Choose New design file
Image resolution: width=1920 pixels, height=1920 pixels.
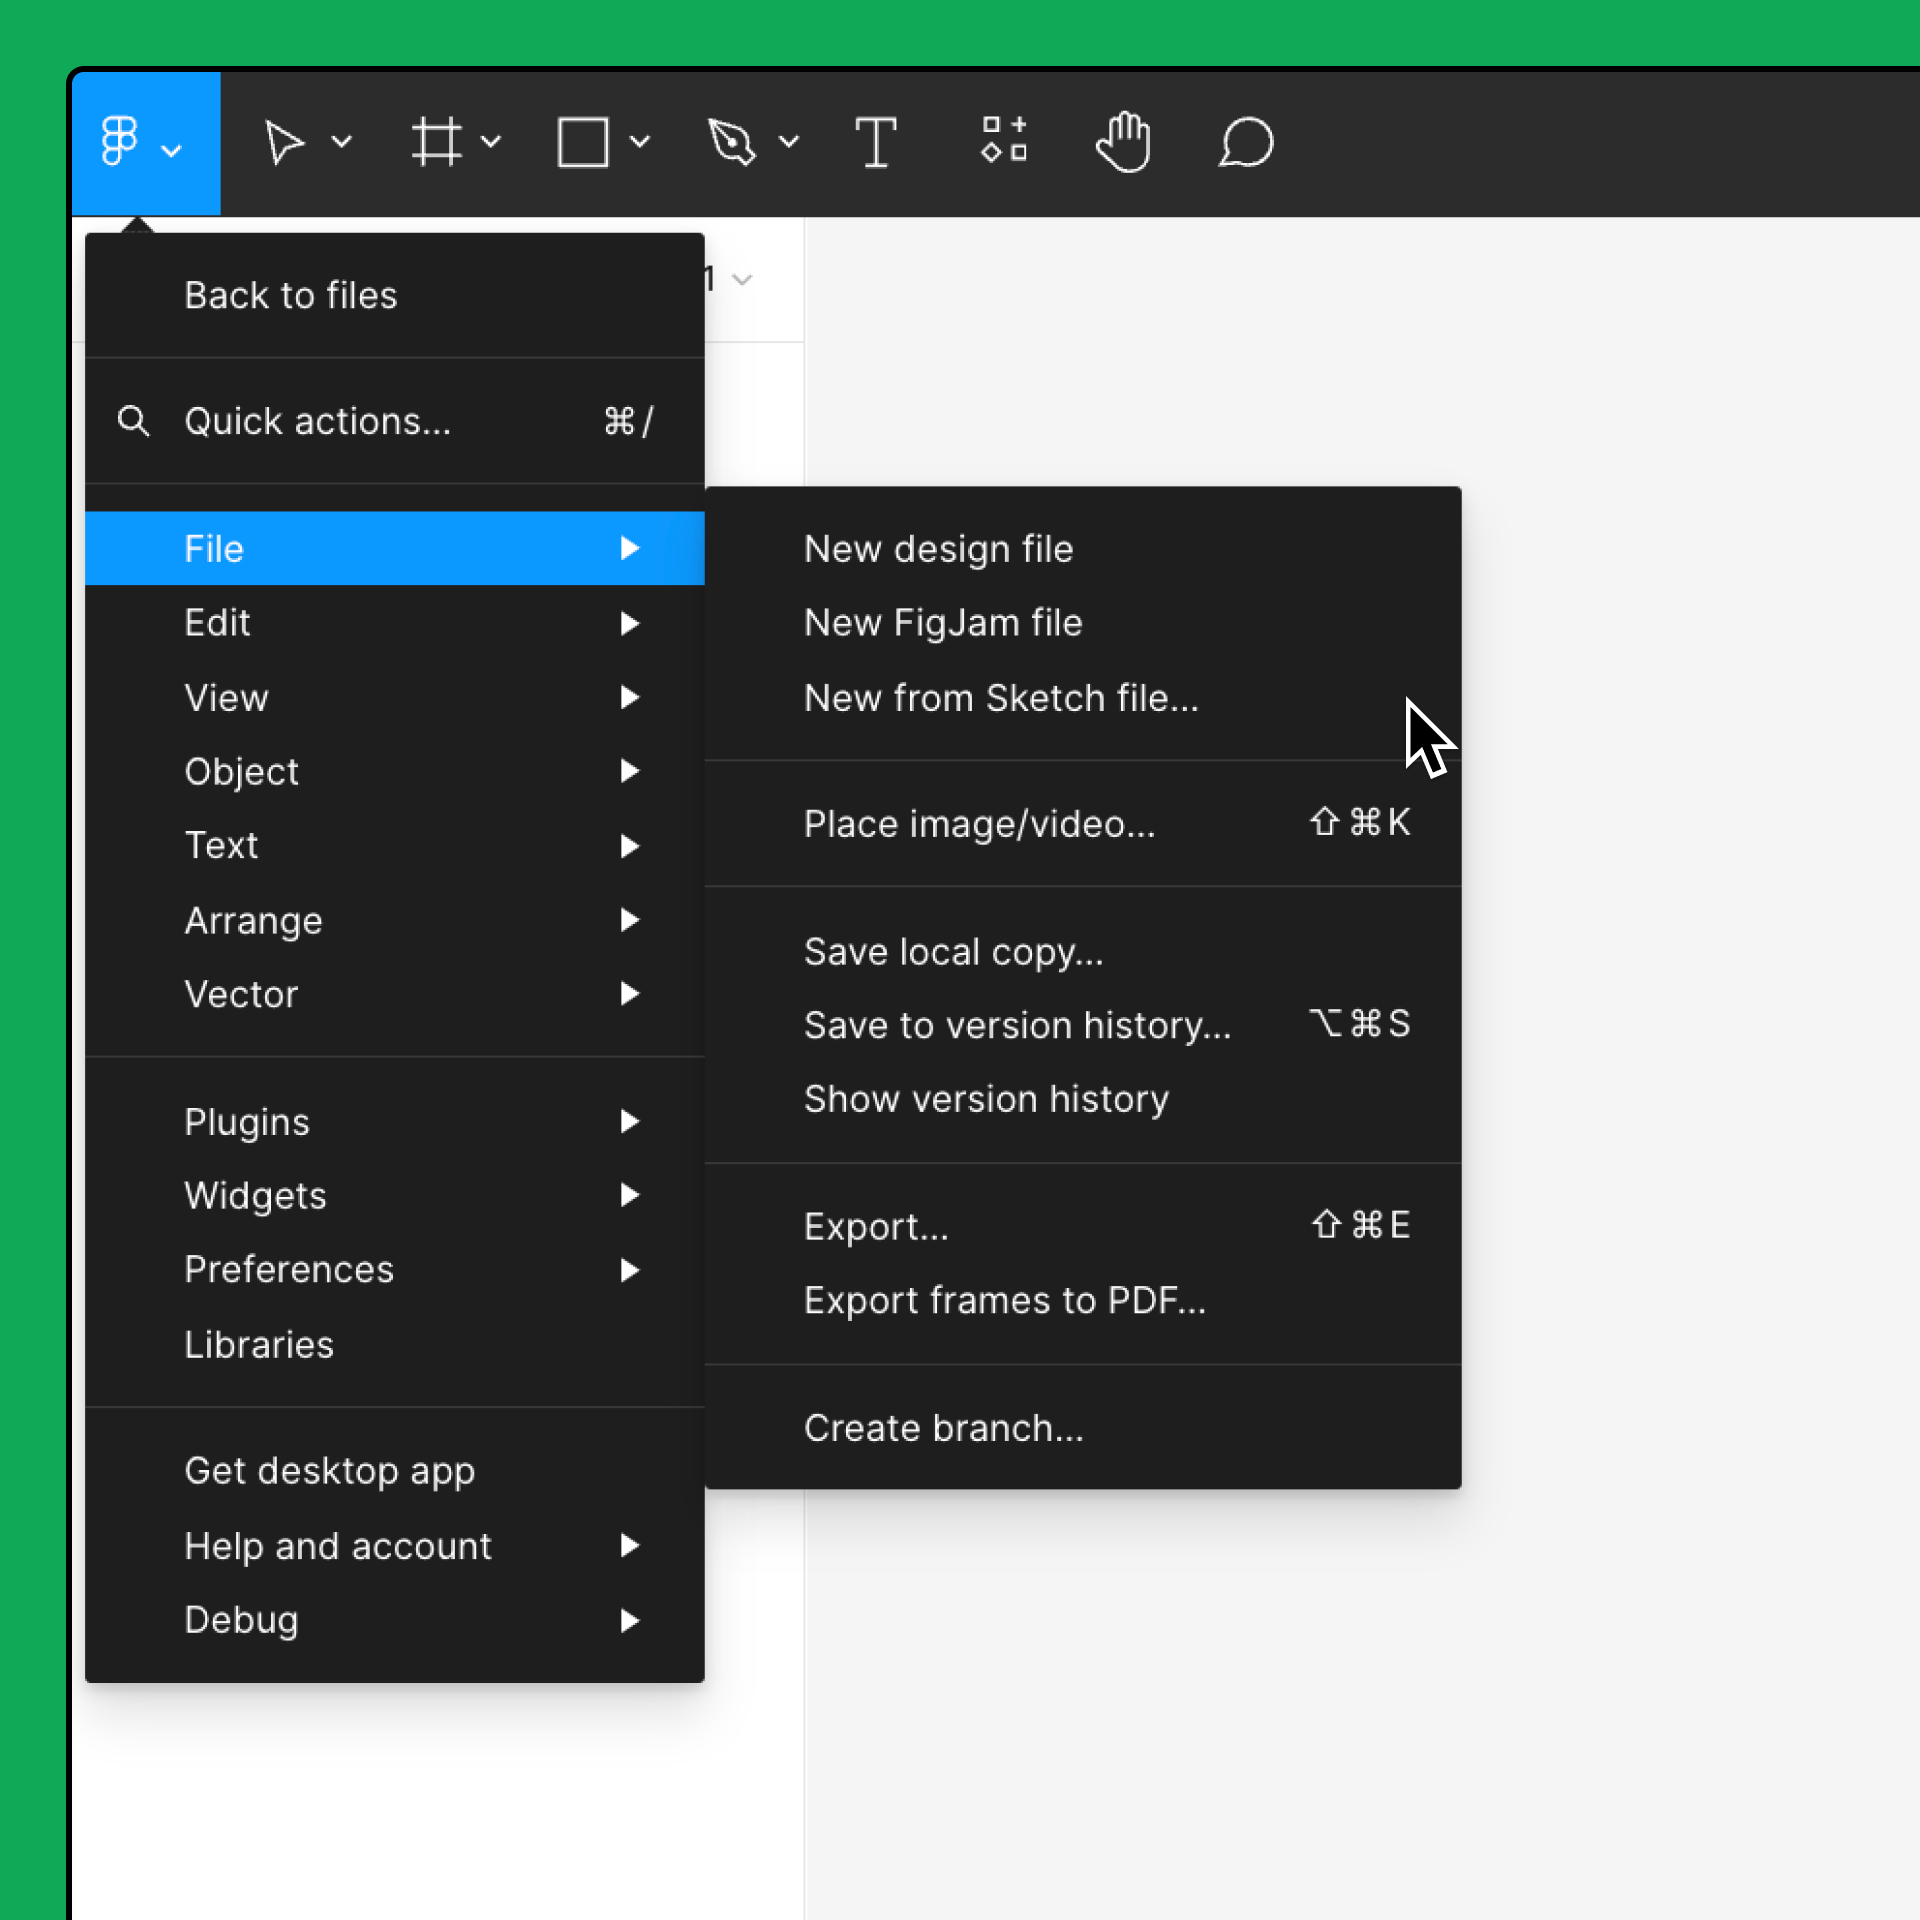click(1083, 549)
